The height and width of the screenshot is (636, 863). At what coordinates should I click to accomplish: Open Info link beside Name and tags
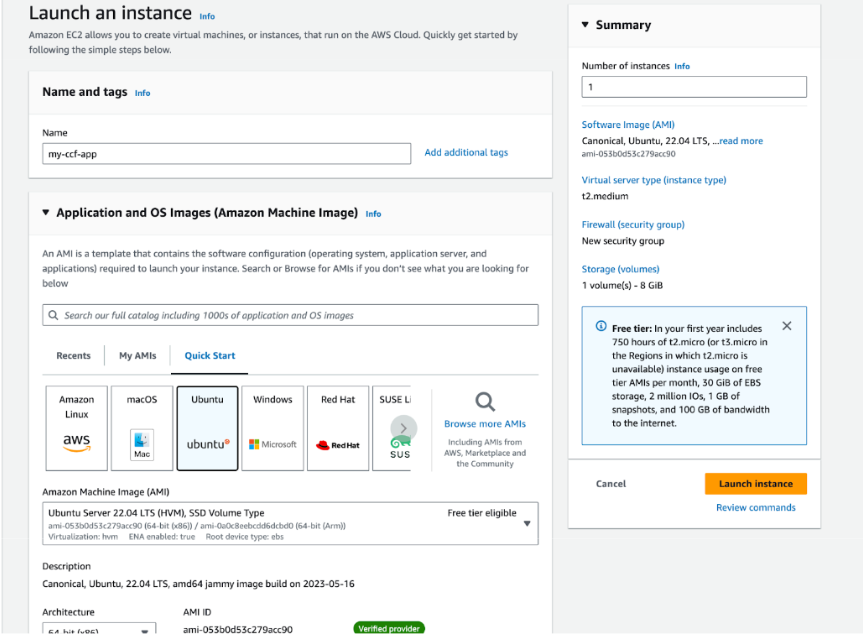tap(143, 93)
